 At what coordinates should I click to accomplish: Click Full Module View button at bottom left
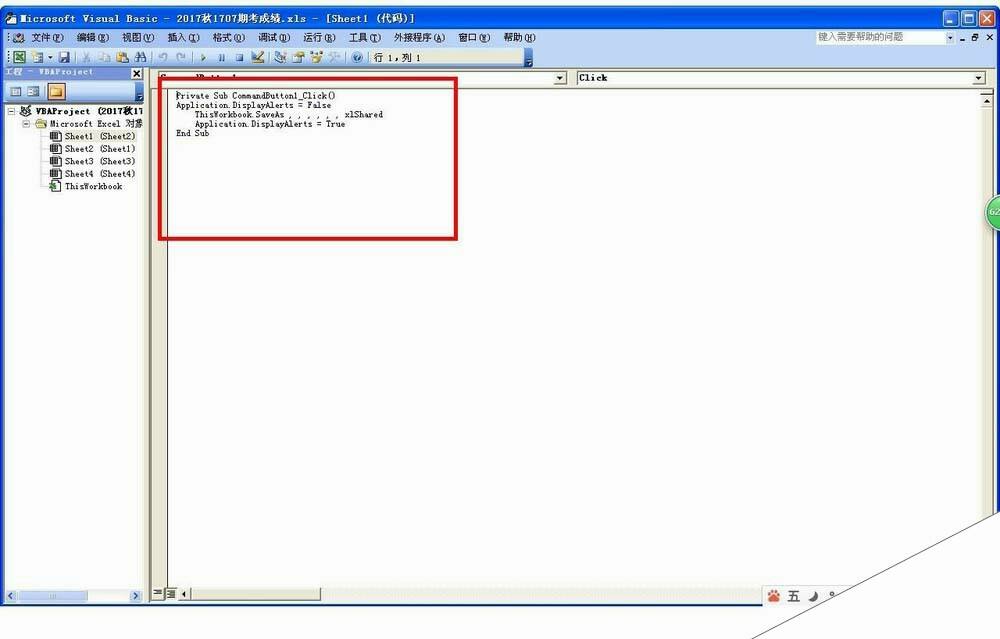click(170, 594)
